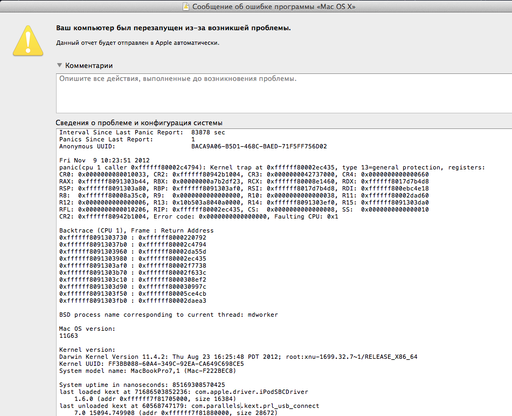This screenshot has width=512, height=416.
Task: Click the Mac OS version value 11G63
Action: coord(68,336)
